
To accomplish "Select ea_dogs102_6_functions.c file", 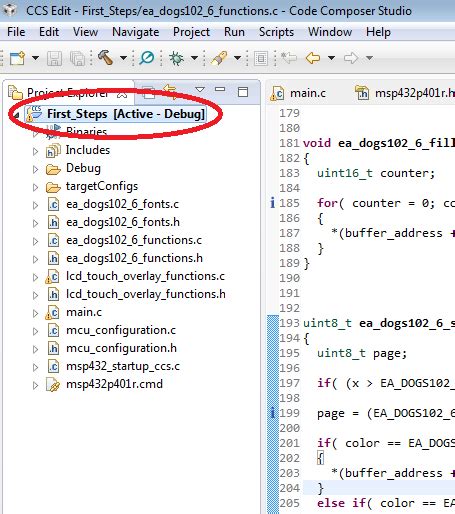I will point(134,240).
